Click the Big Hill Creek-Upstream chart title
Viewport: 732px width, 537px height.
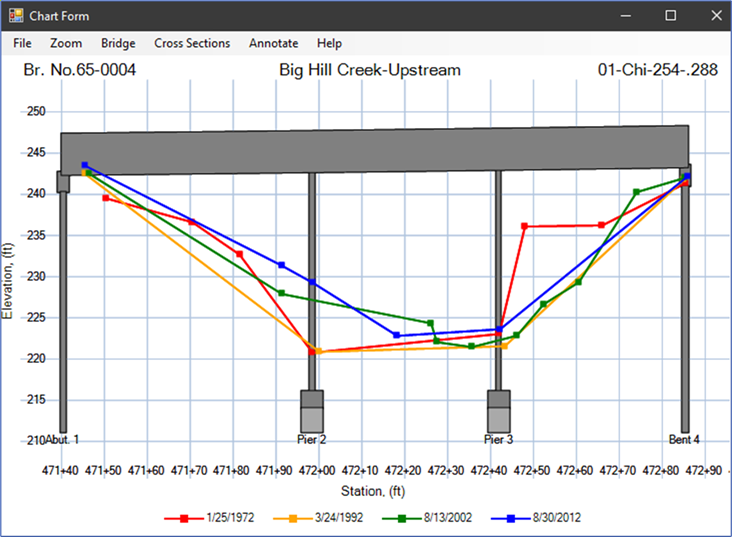pos(370,70)
